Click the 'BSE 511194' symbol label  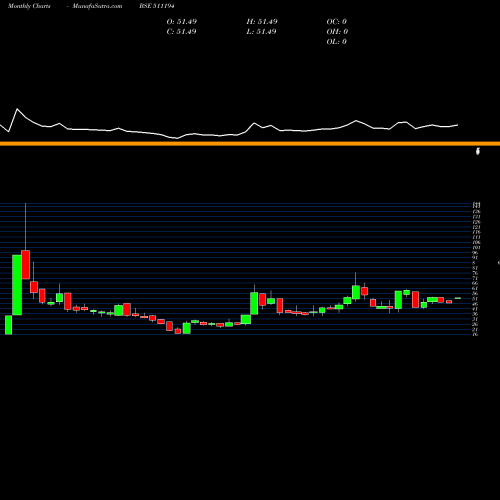(157, 6)
